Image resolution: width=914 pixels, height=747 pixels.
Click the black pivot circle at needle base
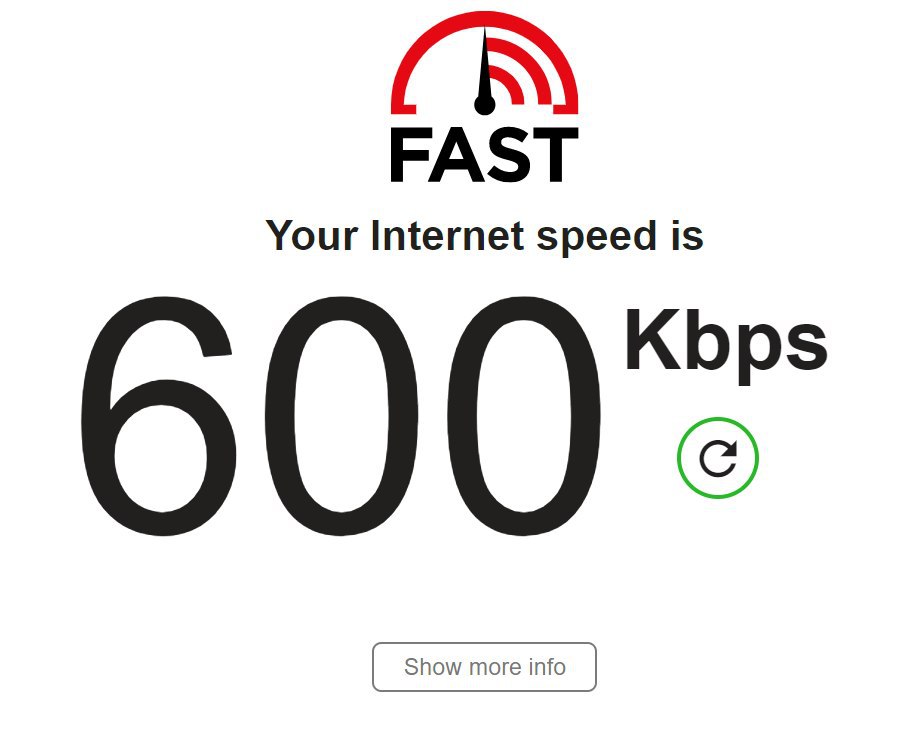click(484, 105)
